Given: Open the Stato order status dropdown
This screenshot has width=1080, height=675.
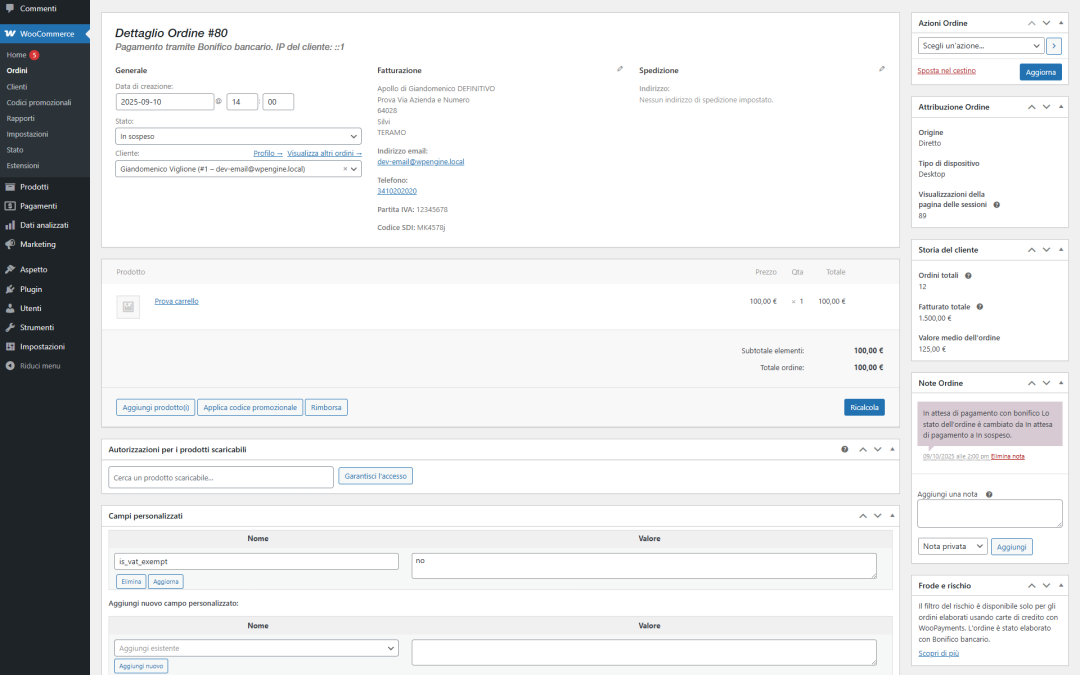Looking at the screenshot, I should coord(238,136).
